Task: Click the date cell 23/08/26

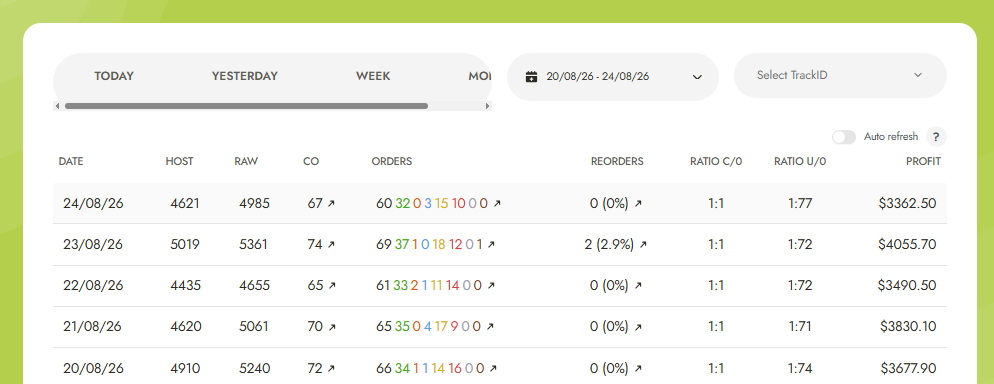Action: point(93,245)
